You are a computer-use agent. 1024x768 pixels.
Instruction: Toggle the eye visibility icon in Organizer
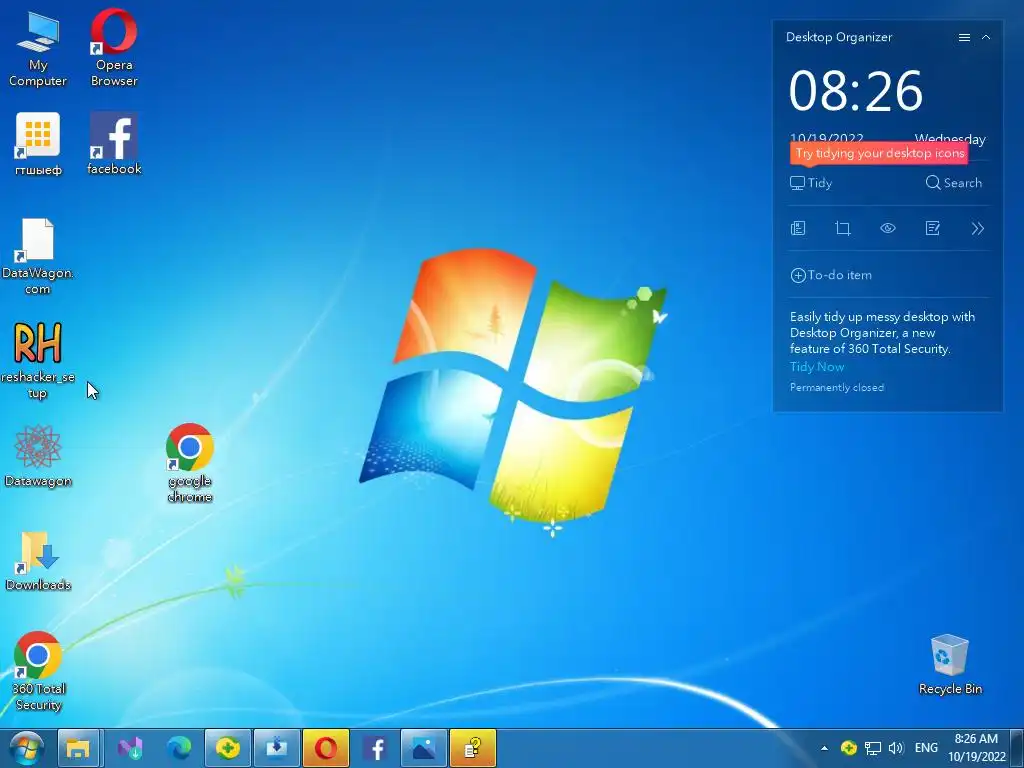pos(888,228)
